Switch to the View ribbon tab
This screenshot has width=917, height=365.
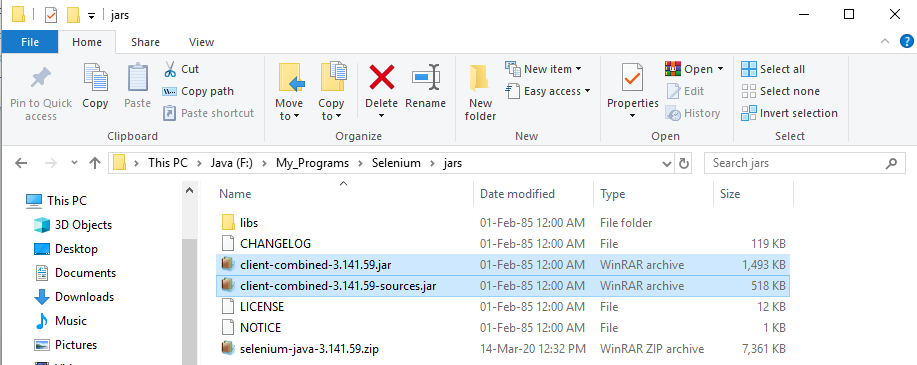[x=201, y=42]
